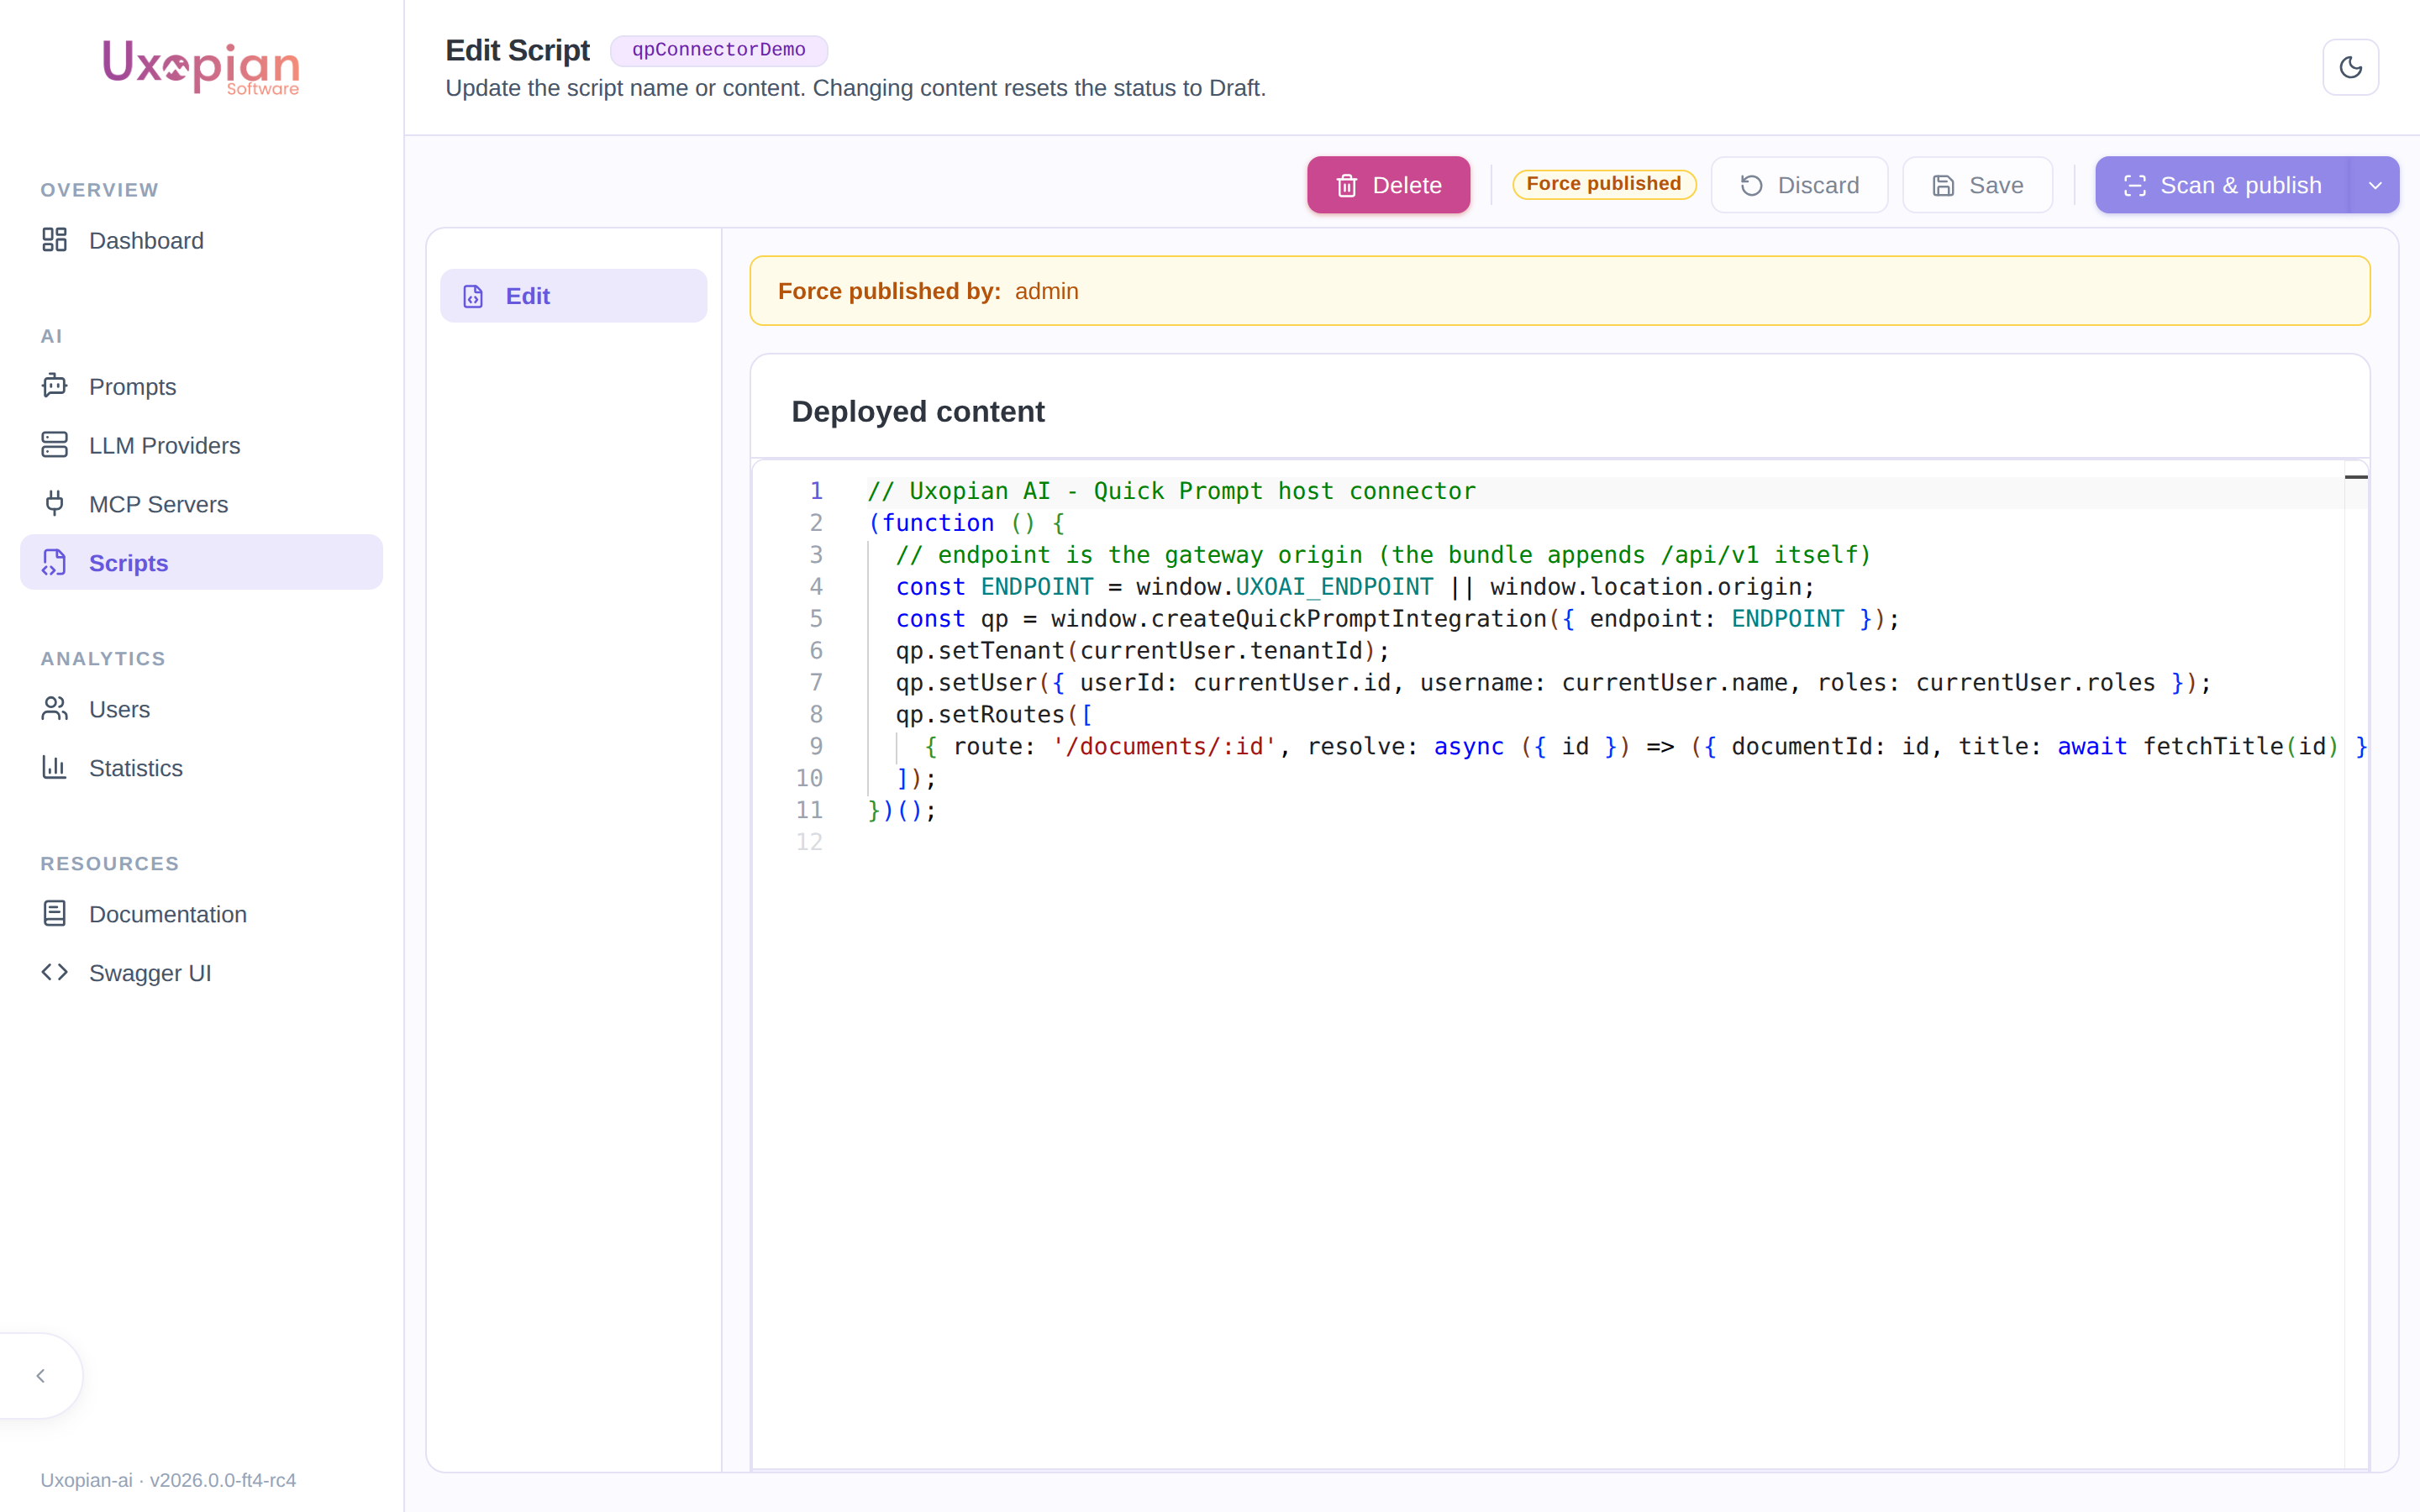Image resolution: width=2420 pixels, height=1512 pixels.
Task: Go to the Dashboard page
Action: click(201, 240)
